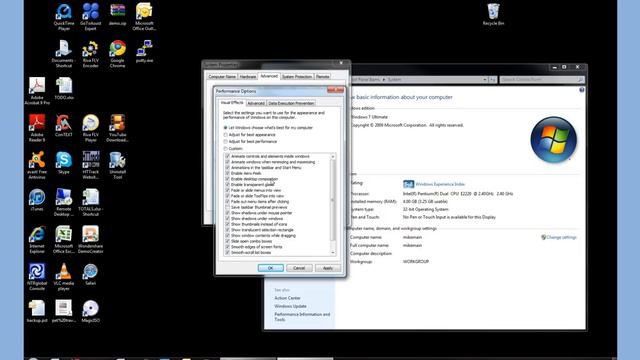This screenshot has width=640, height=360.
Task: Select the Uninstall Tool desktop icon
Action: pyautogui.click(x=118, y=165)
